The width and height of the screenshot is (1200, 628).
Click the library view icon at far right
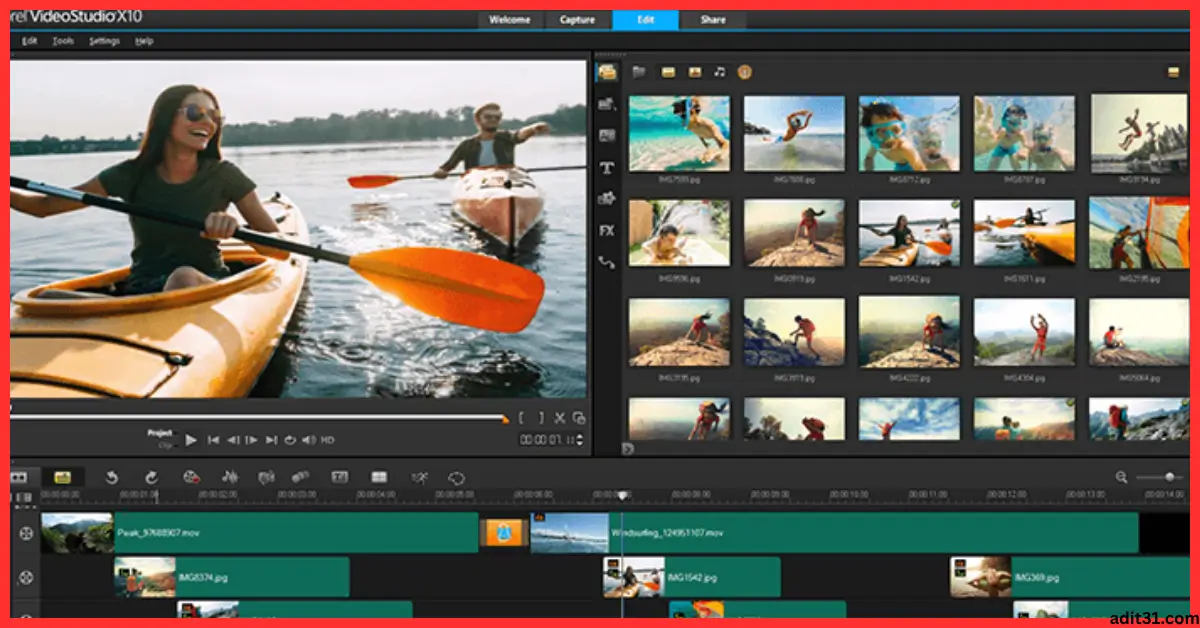1175,72
